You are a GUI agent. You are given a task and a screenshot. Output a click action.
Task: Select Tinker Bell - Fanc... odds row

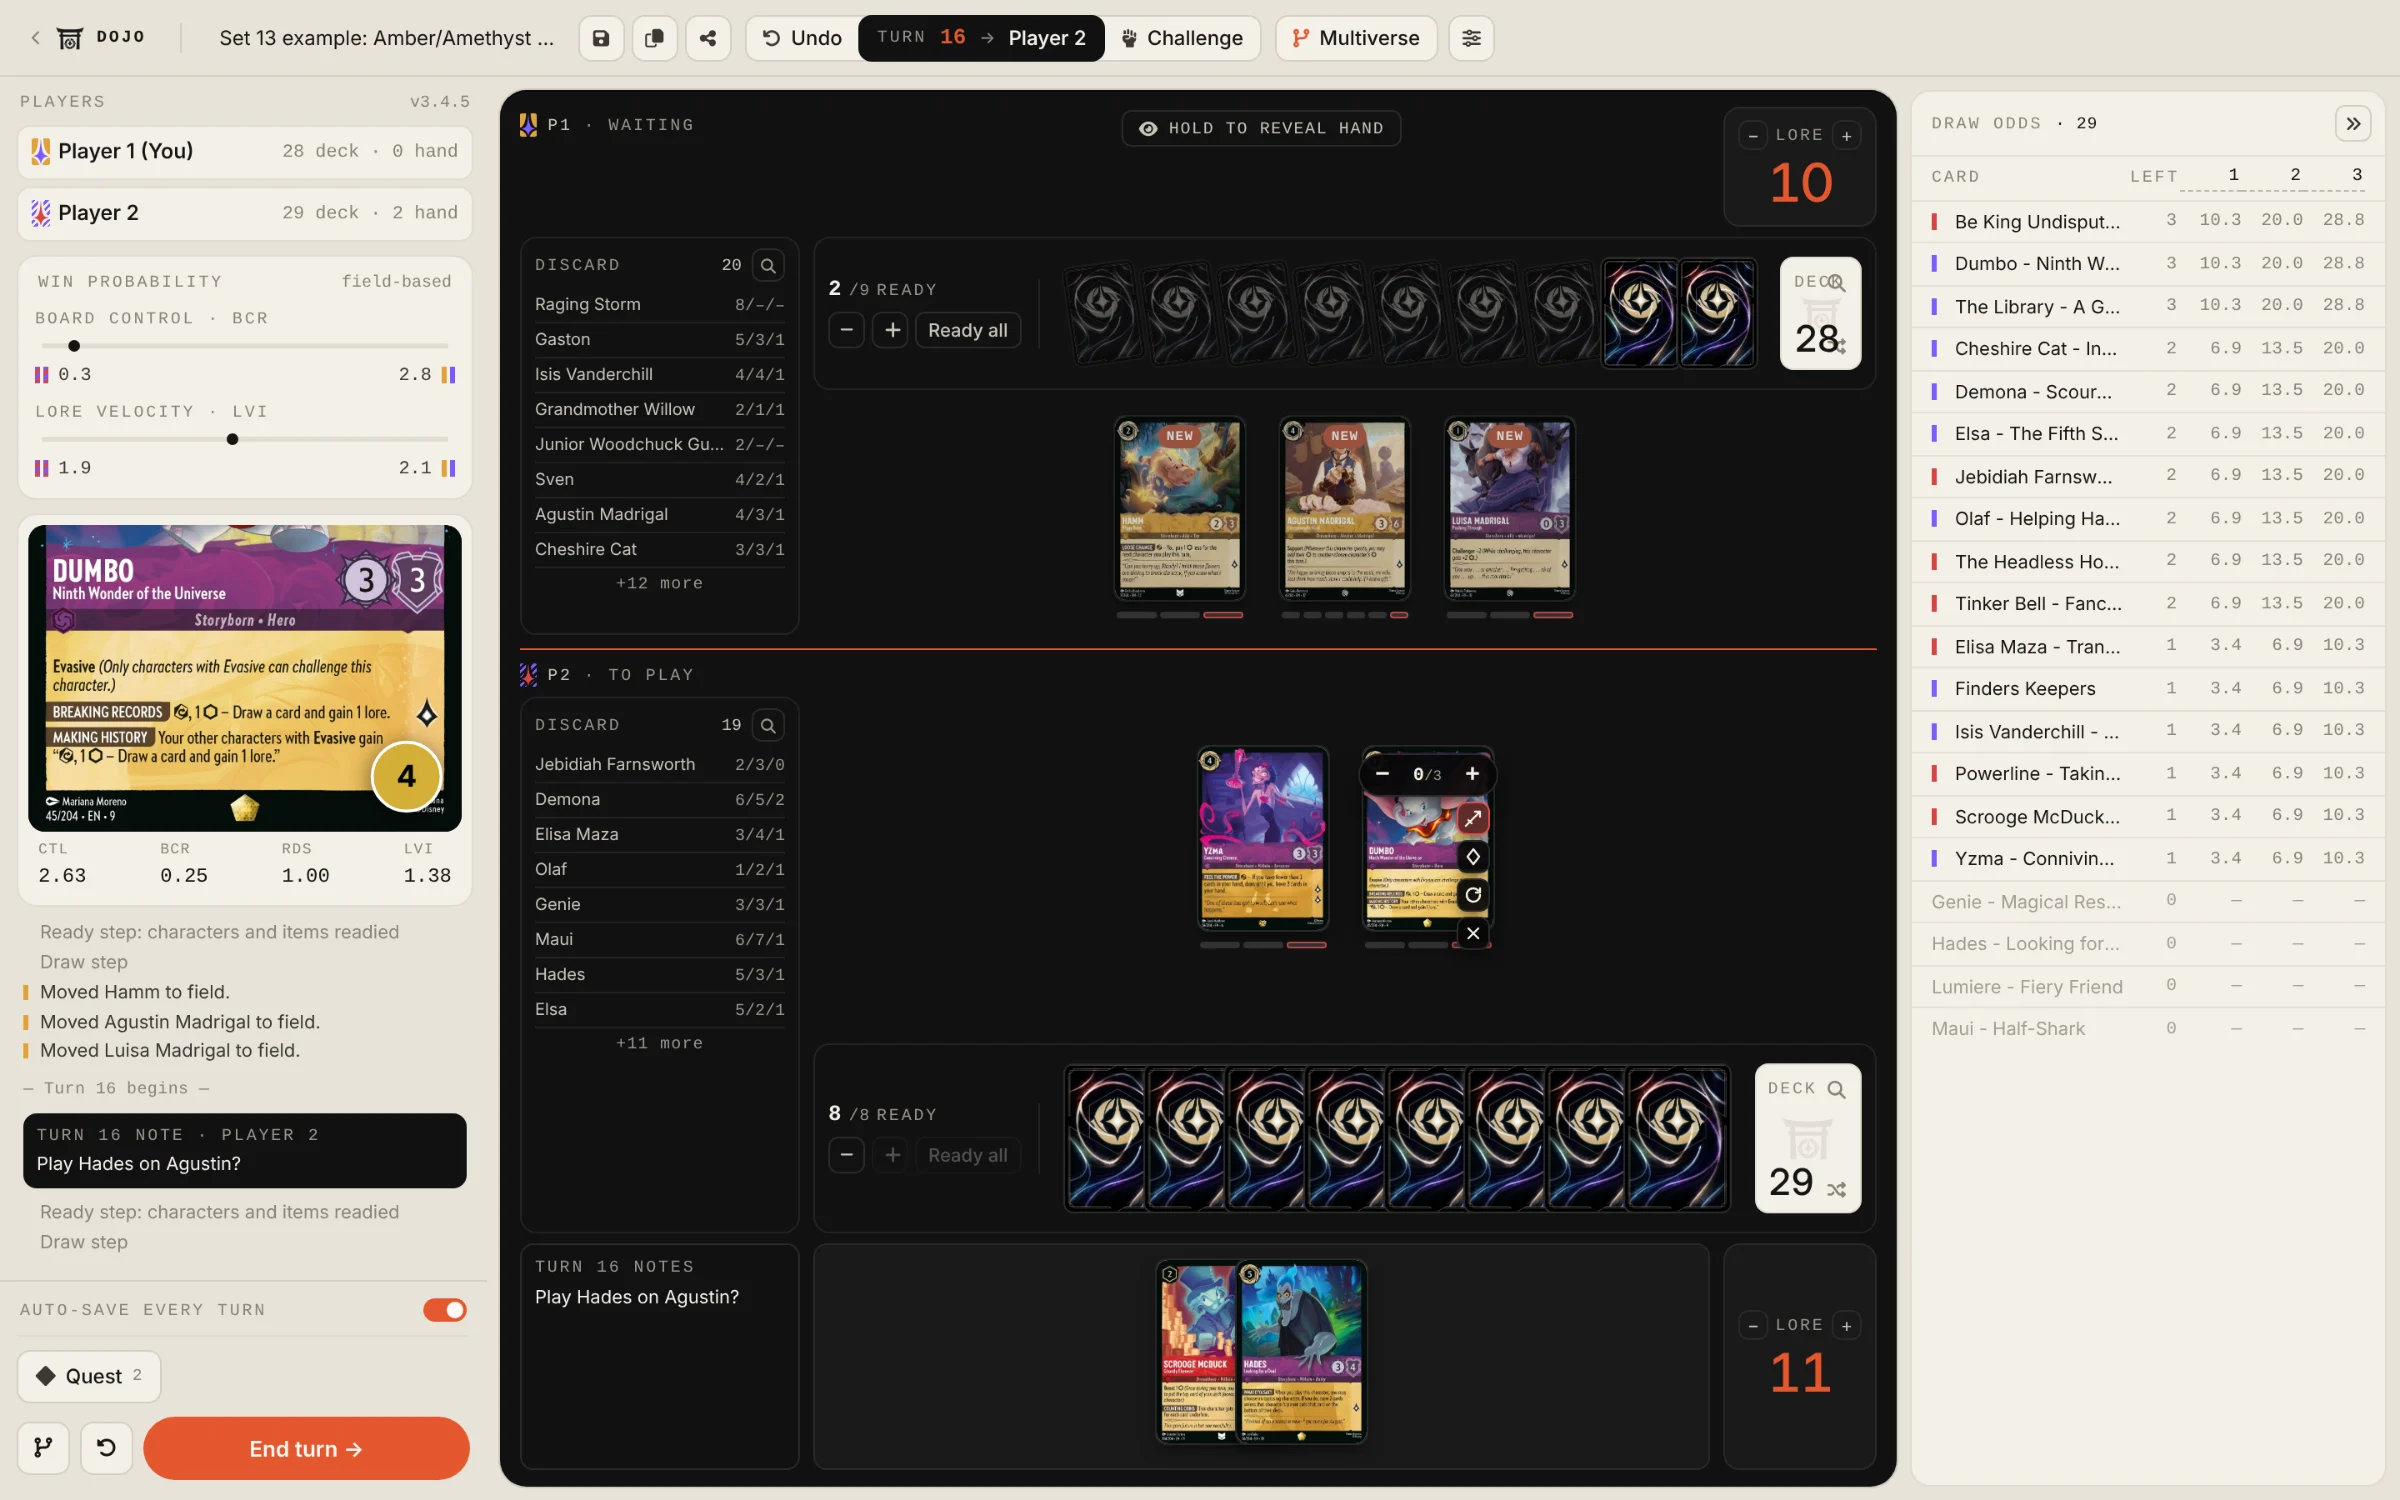pos(2148,604)
